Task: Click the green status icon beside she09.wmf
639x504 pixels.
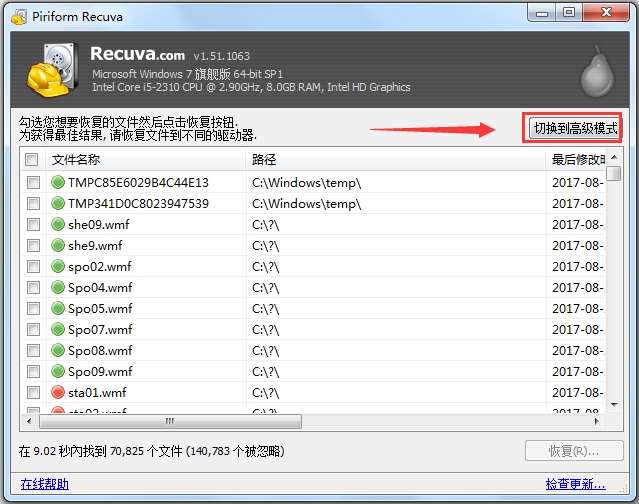Action: point(58,224)
